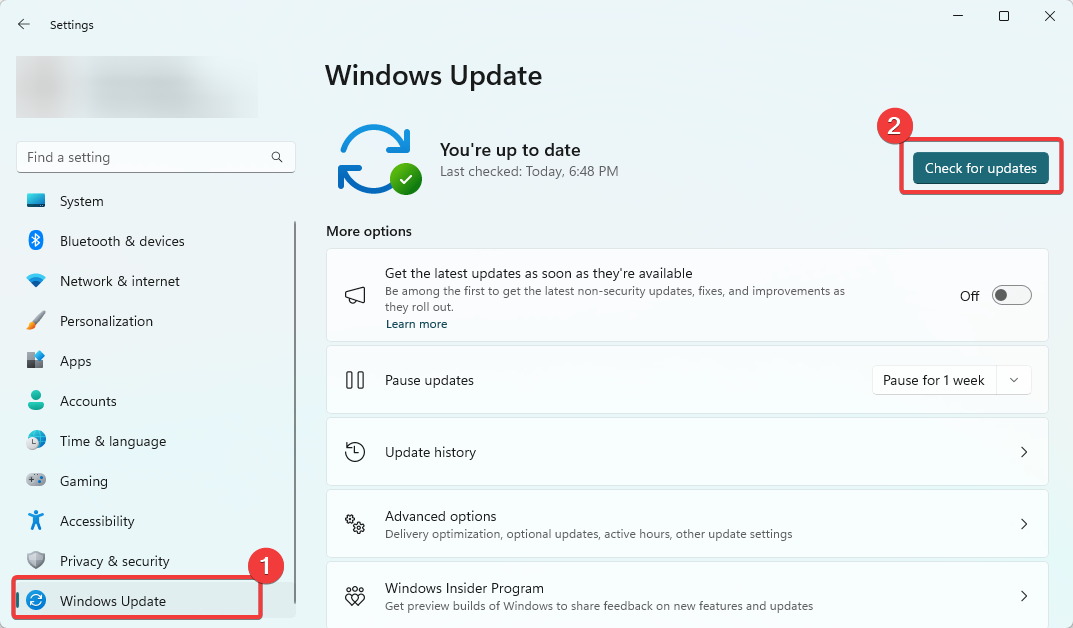This screenshot has height=628, width=1073.
Task: Open the Learn more link
Action: click(416, 323)
